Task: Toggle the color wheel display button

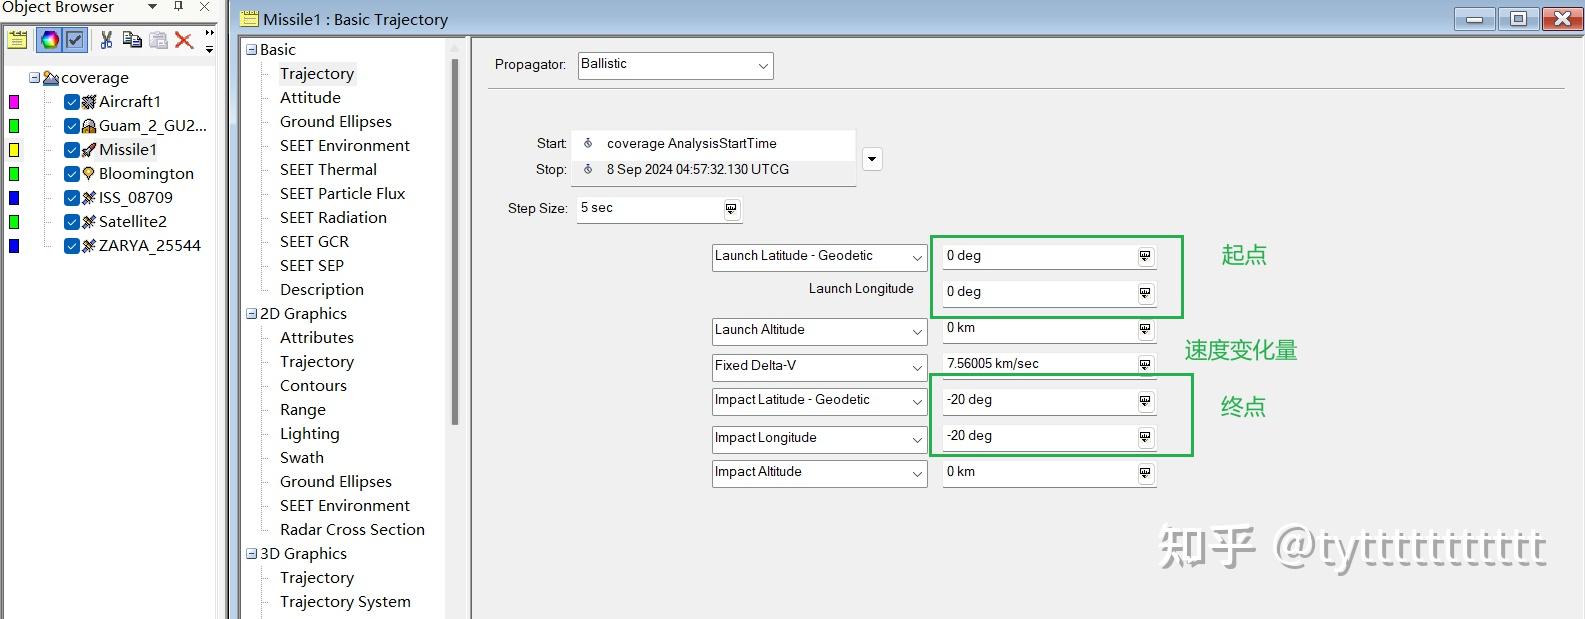Action: tap(49, 40)
